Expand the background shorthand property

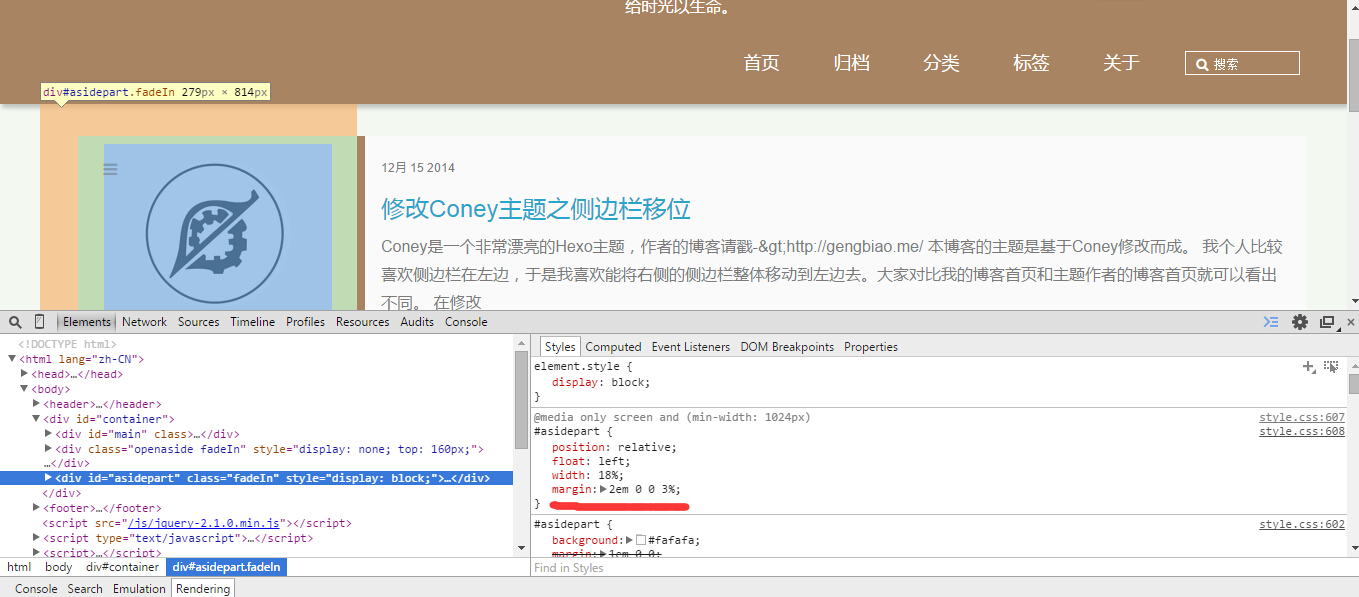click(630, 540)
